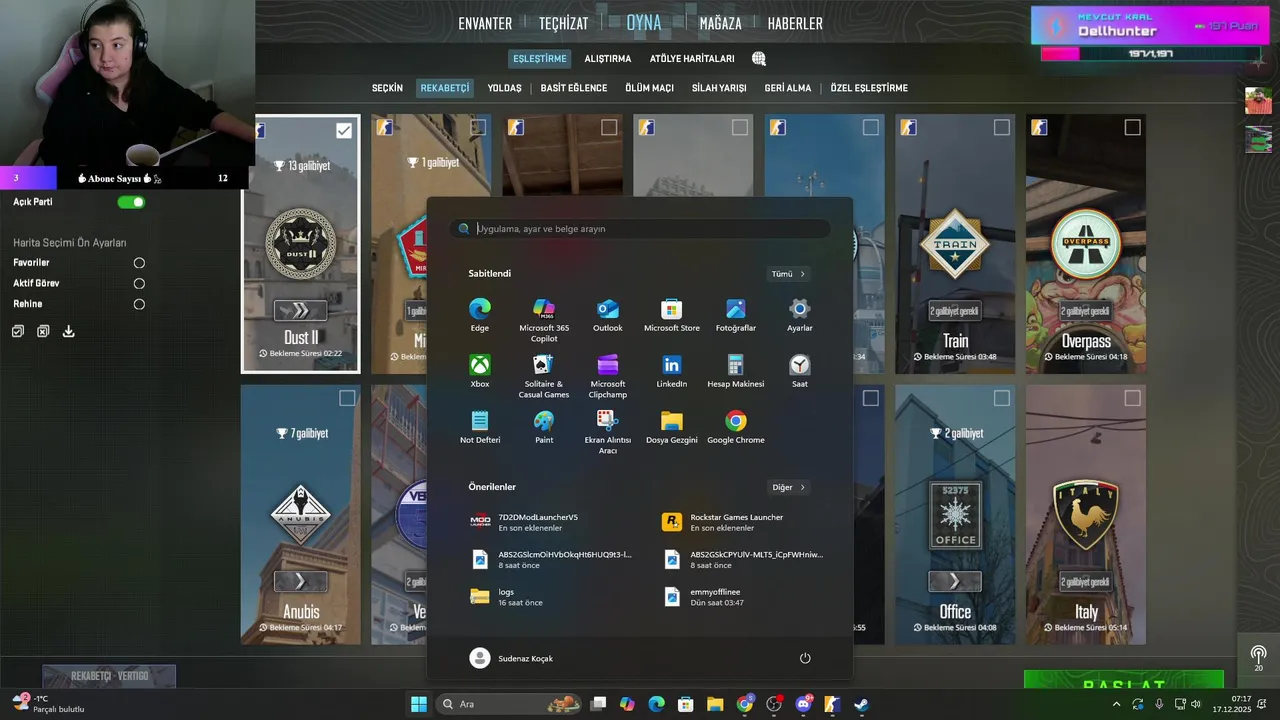Screen dimensions: 1280x720
Task: Open the HABERLER tab
Action: [795, 23]
